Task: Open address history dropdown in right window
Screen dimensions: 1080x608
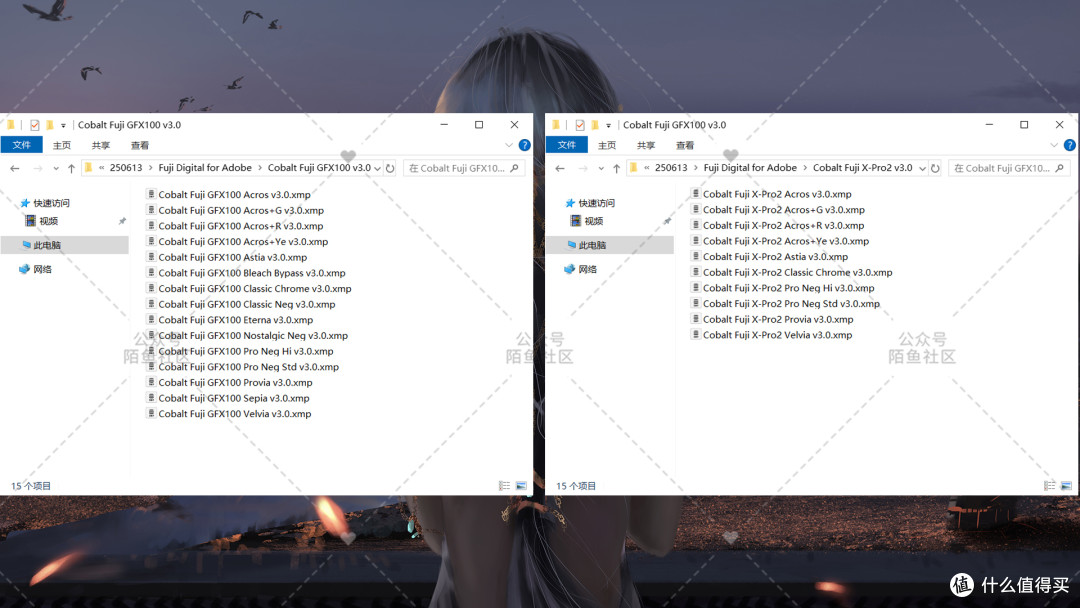Action: coord(922,168)
